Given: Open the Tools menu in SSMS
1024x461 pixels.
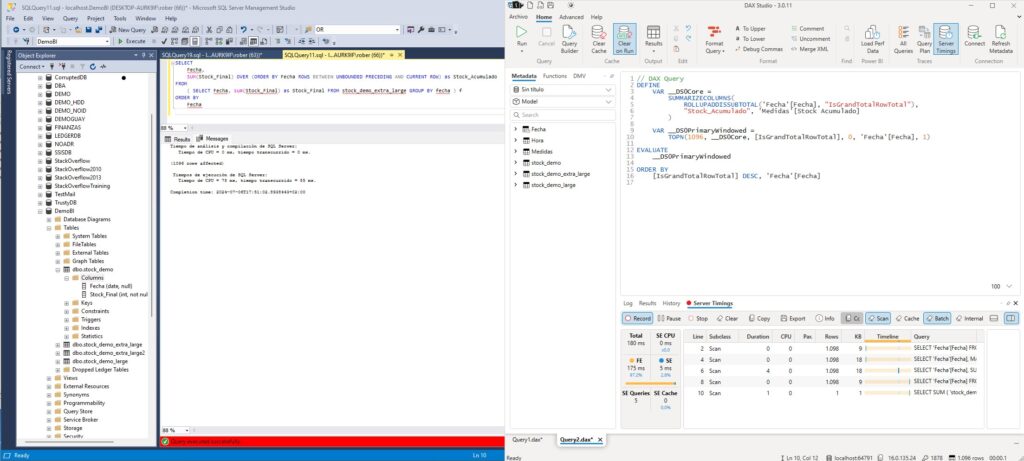Looking at the screenshot, I should coord(120,19).
